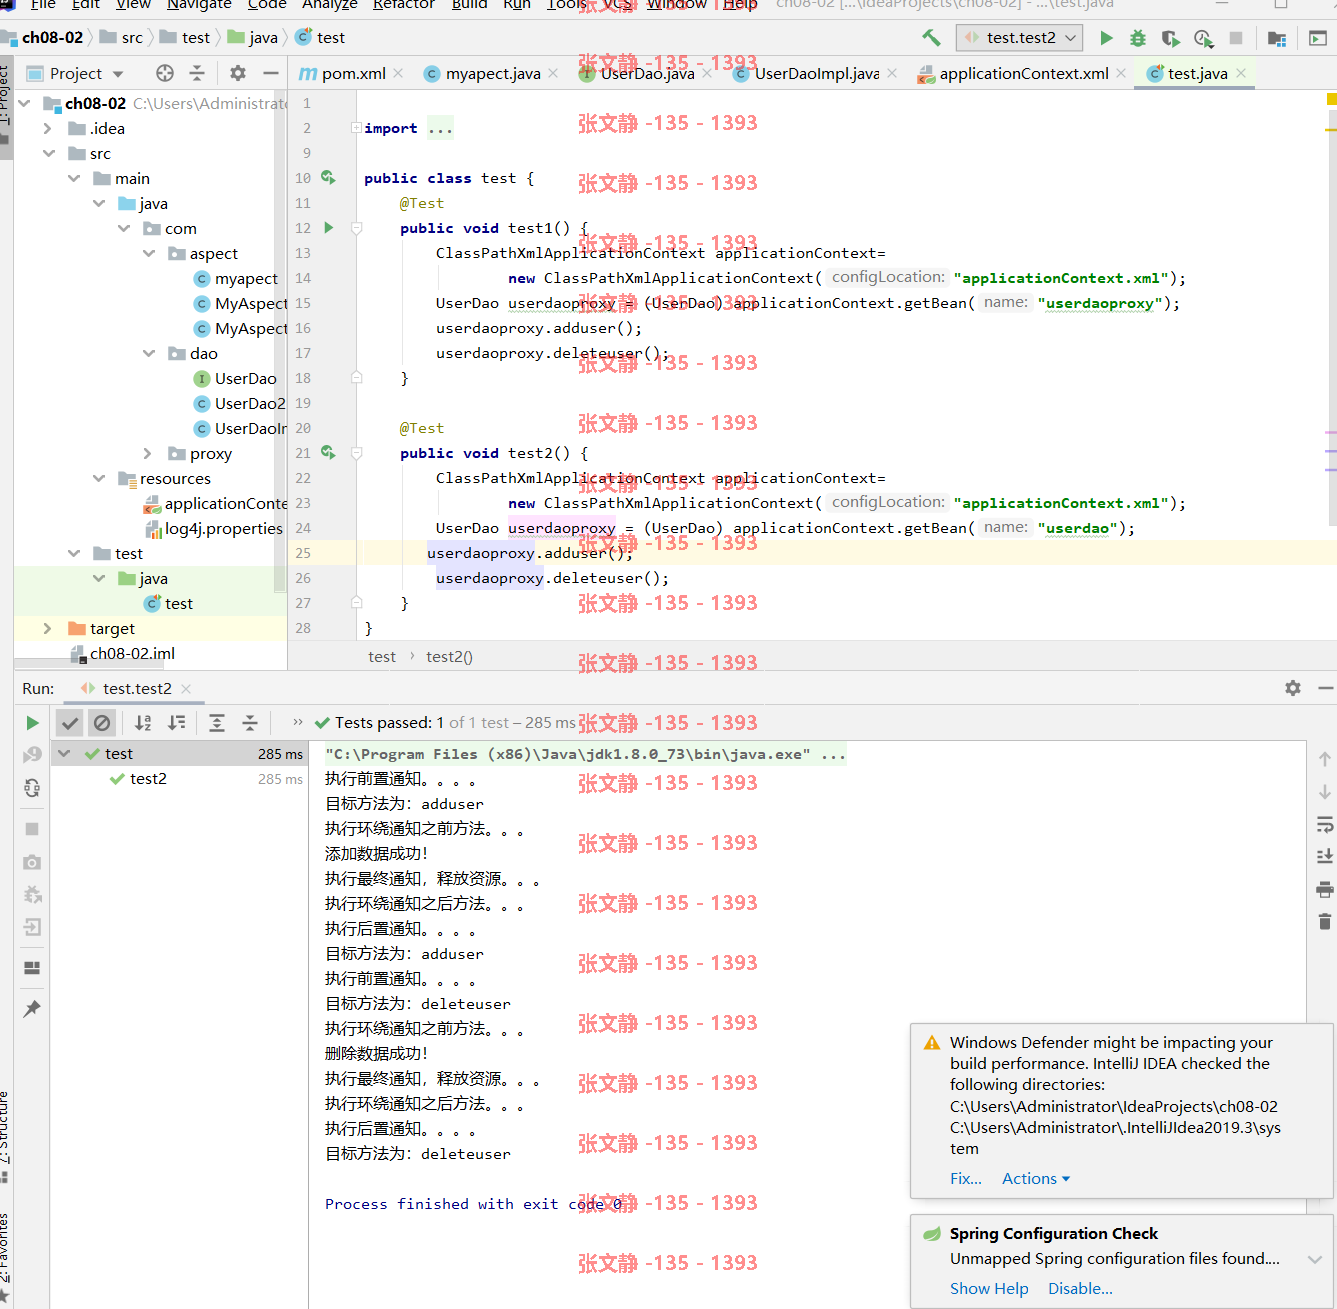
Task: Click the ch08-02 breadcrumb in navigation bar
Action: [x=52, y=38]
